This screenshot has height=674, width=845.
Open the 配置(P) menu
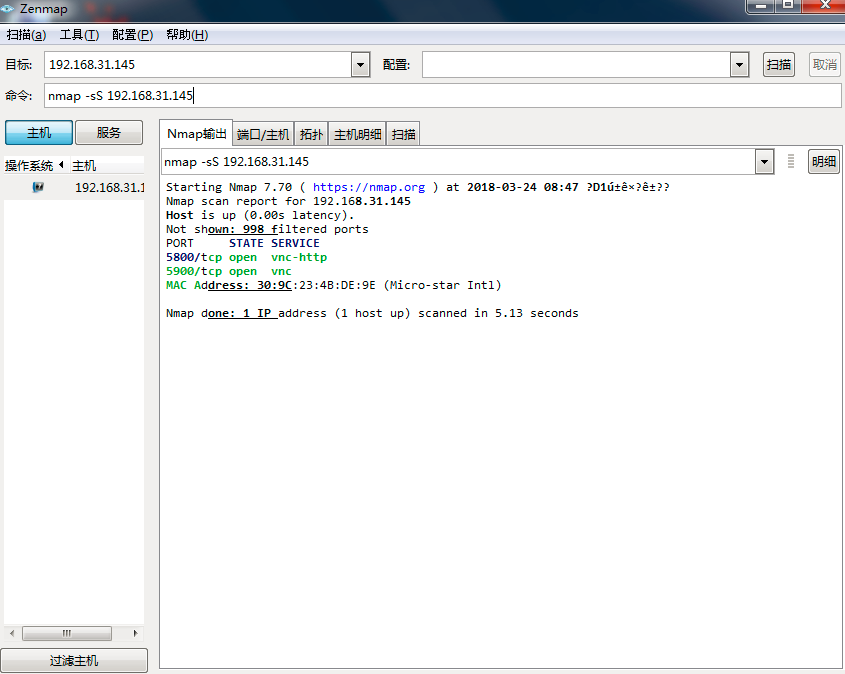pyautogui.click(x=133, y=35)
